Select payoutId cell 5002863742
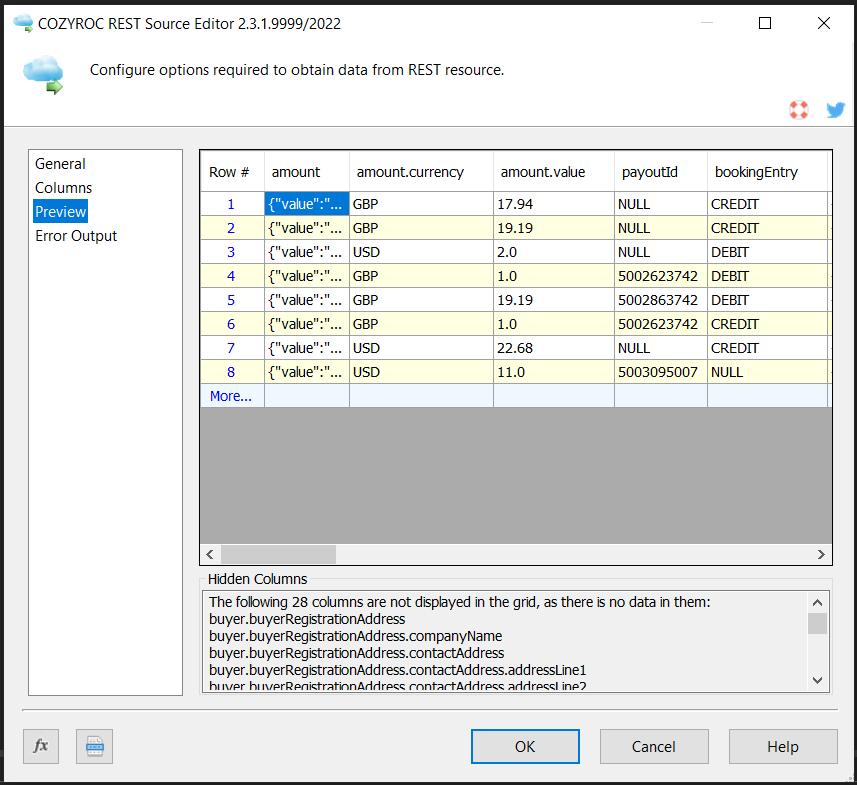Image resolution: width=857 pixels, height=785 pixels. pyautogui.click(x=660, y=300)
